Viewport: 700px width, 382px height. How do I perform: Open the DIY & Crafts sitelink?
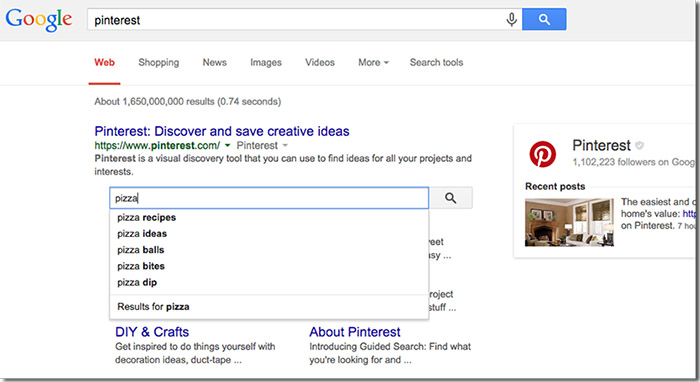(x=152, y=332)
